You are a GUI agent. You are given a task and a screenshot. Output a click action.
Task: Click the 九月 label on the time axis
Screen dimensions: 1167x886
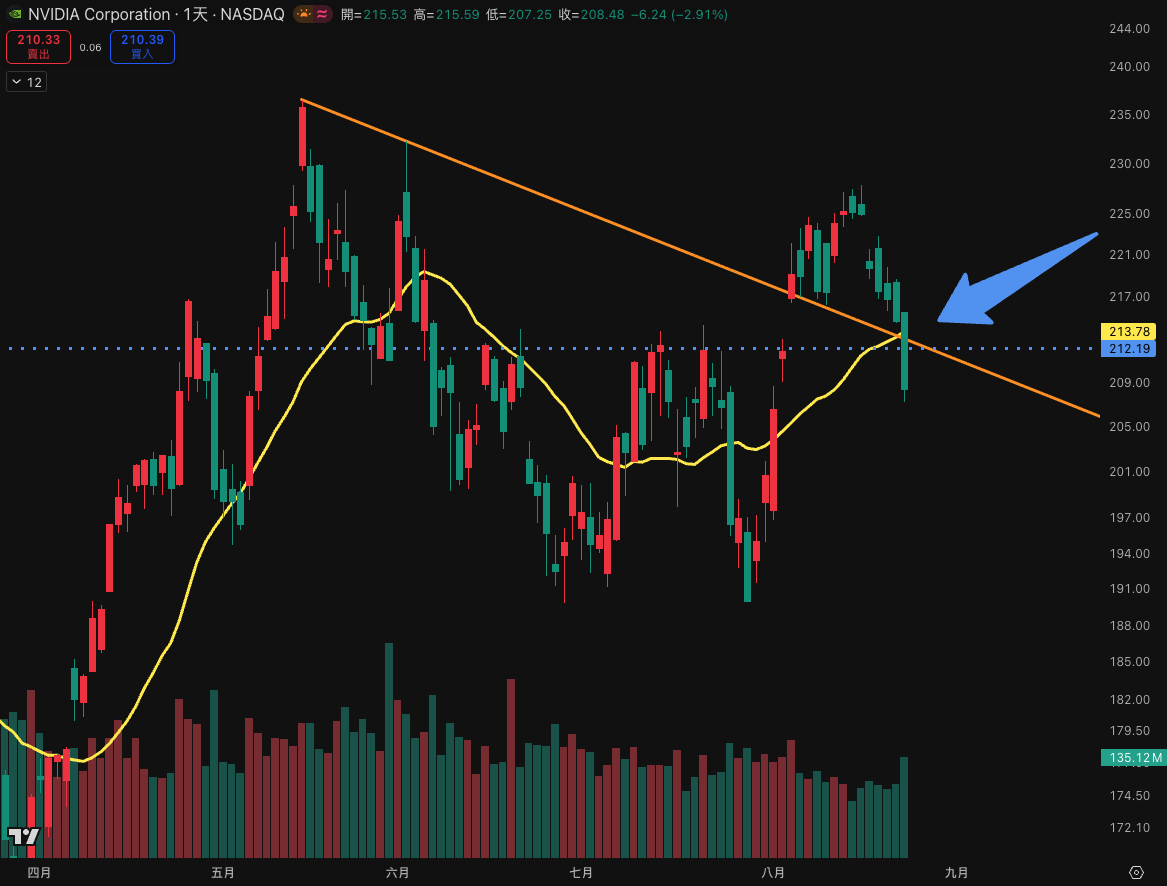pos(956,872)
